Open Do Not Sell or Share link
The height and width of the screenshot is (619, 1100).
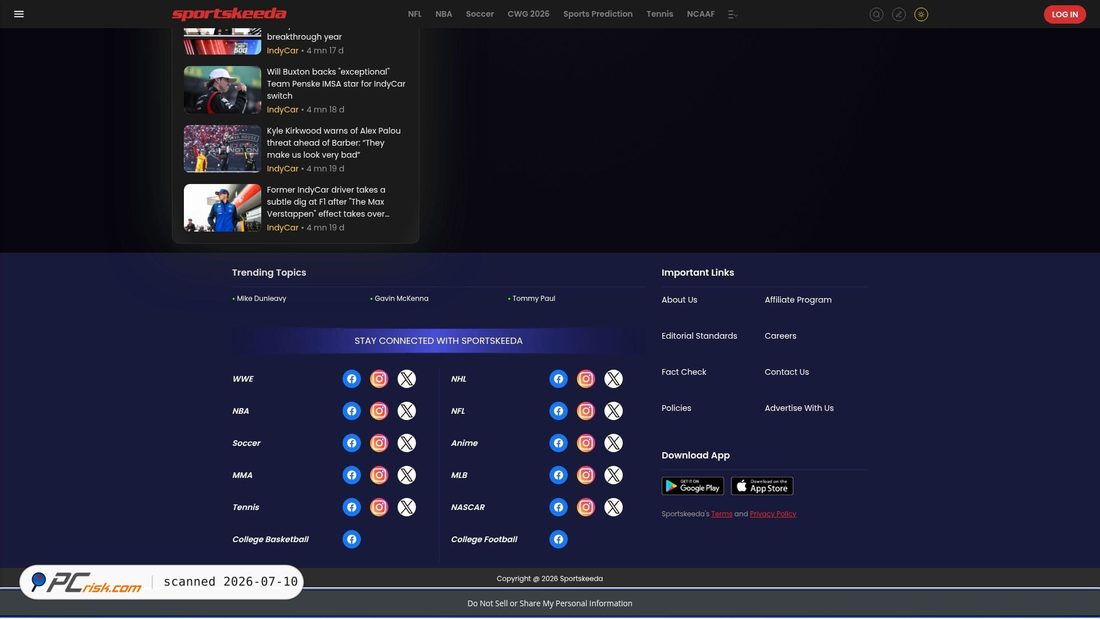(x=549, y=604)
